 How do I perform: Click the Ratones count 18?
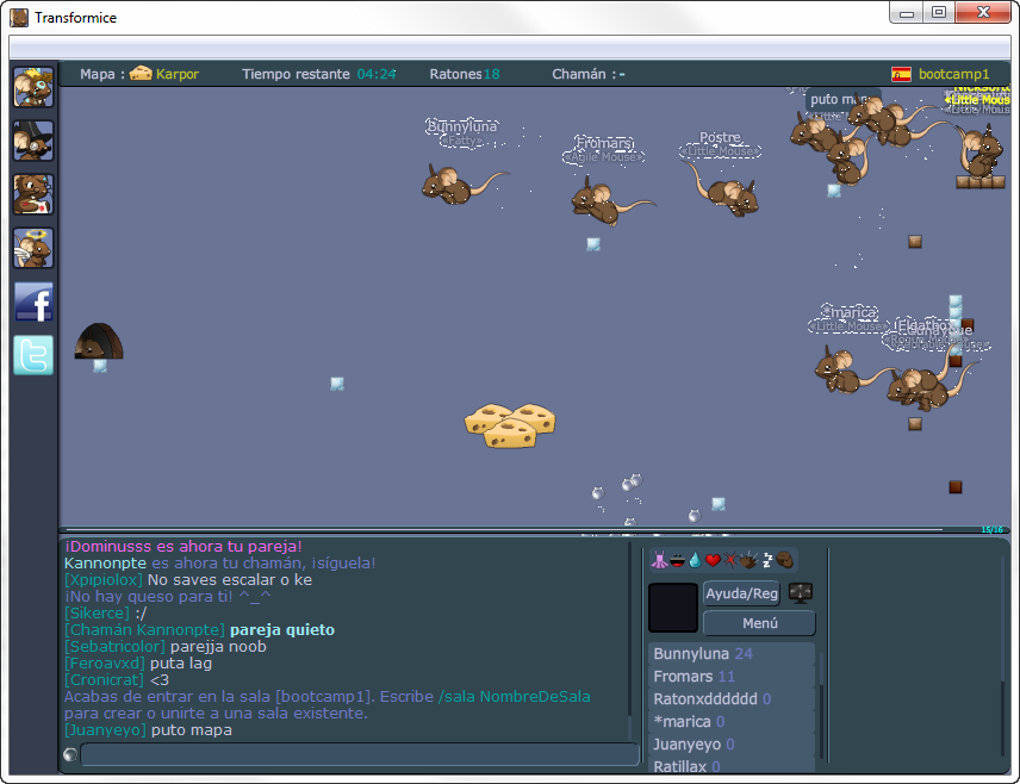(492, 74)
